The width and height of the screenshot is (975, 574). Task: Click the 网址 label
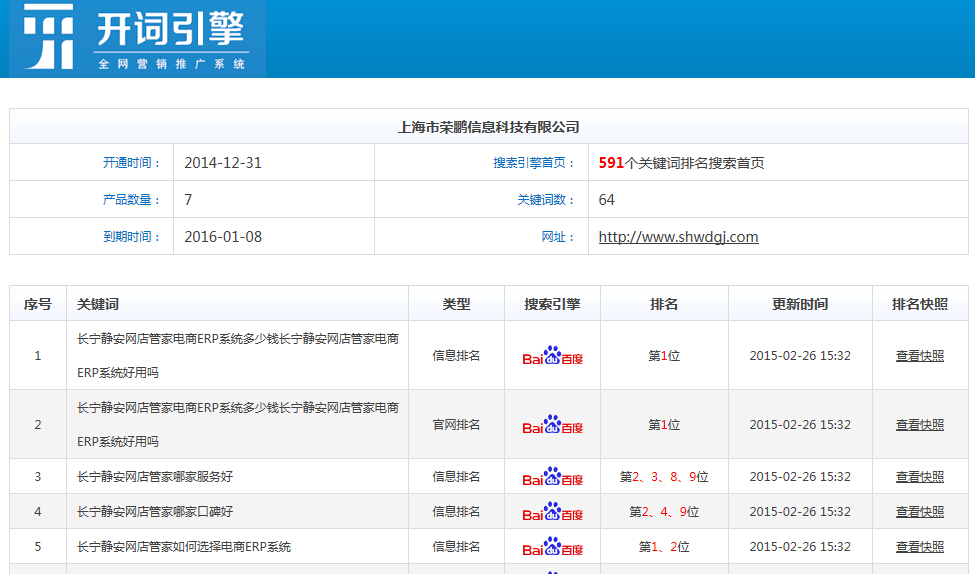coord(558,237)
